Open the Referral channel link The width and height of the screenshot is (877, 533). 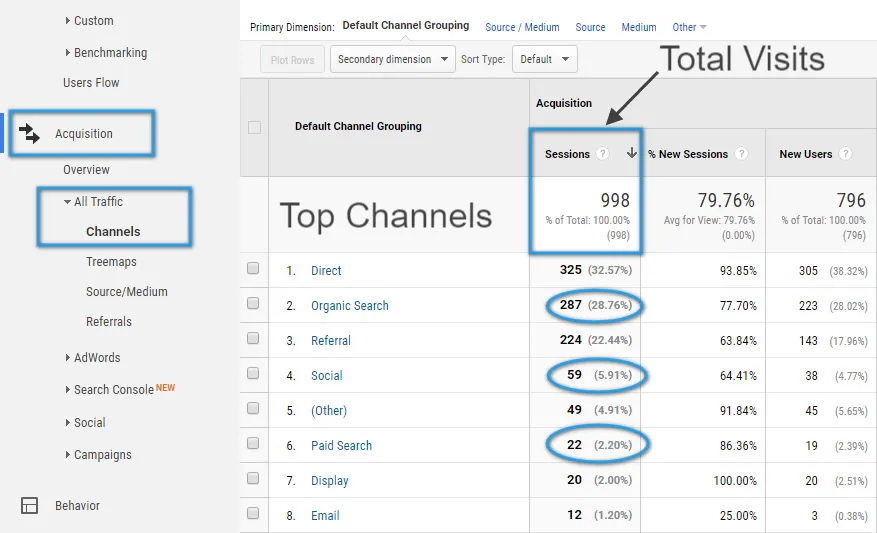[x=331, y=341]
